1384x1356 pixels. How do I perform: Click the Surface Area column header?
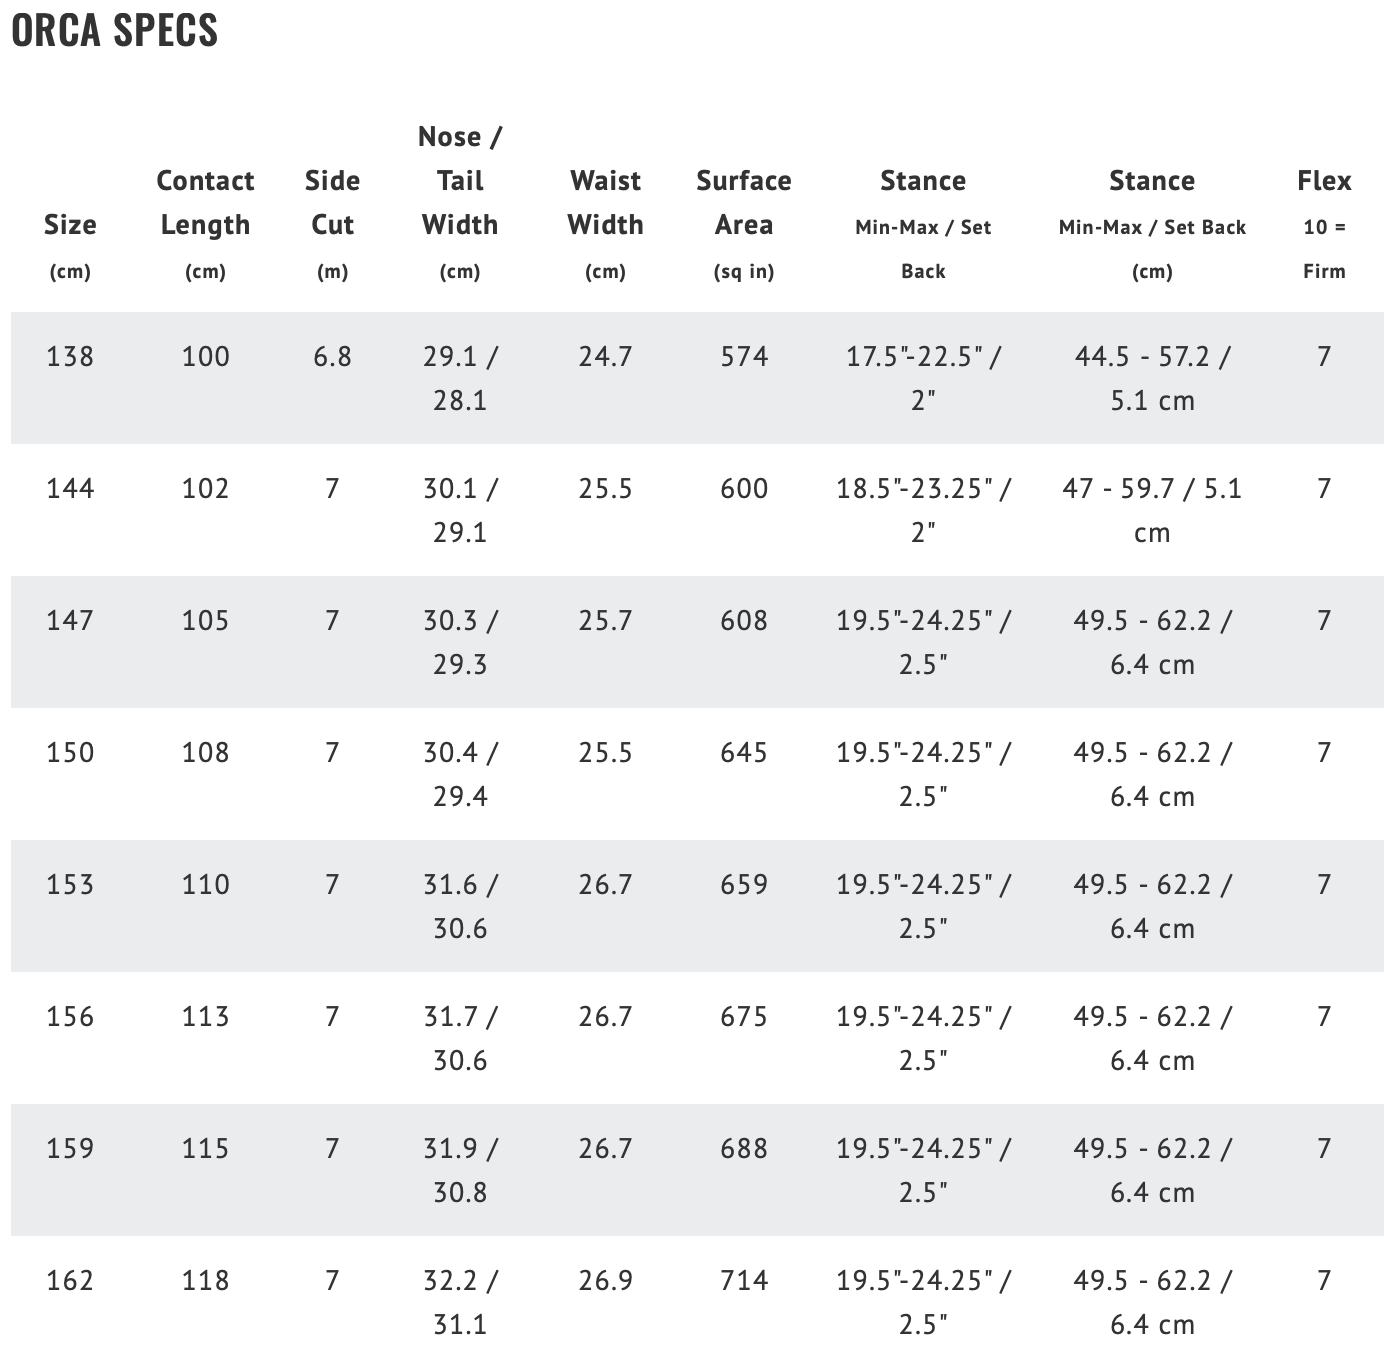click(744, 203)
